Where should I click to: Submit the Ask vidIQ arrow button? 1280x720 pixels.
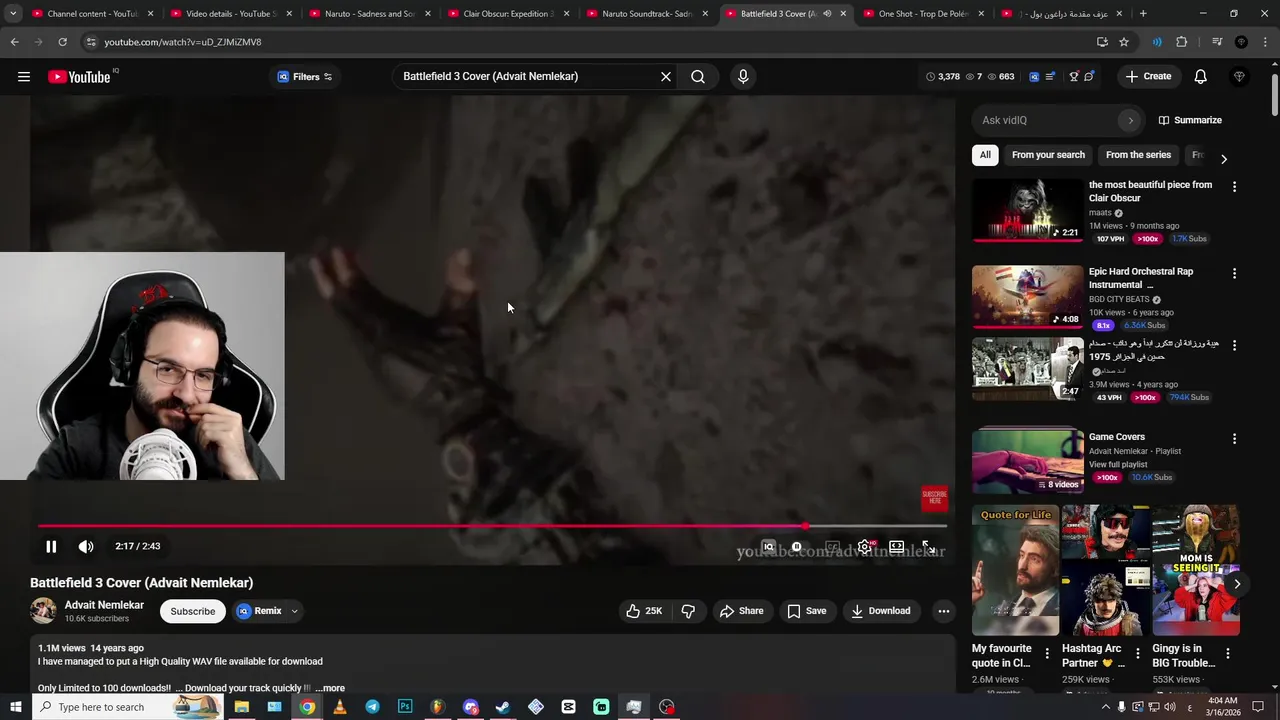pos(1131,120)
